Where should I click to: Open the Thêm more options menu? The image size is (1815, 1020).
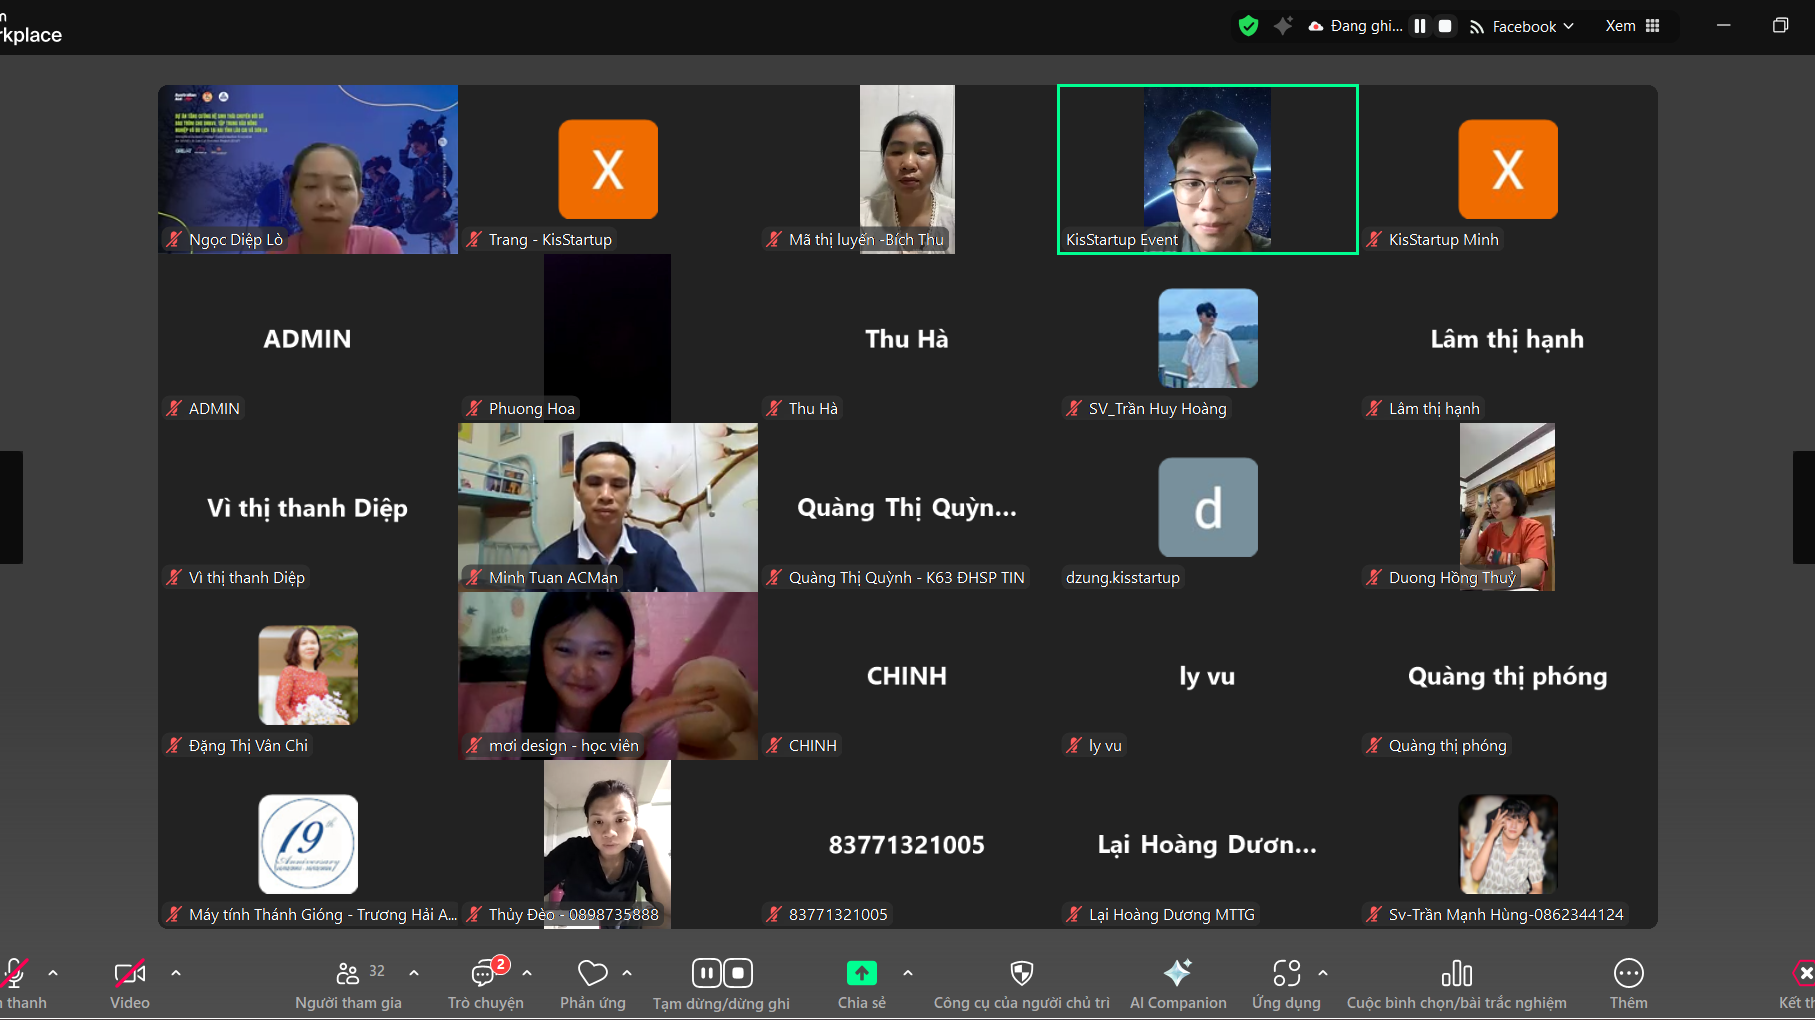tap(1628, 973)
